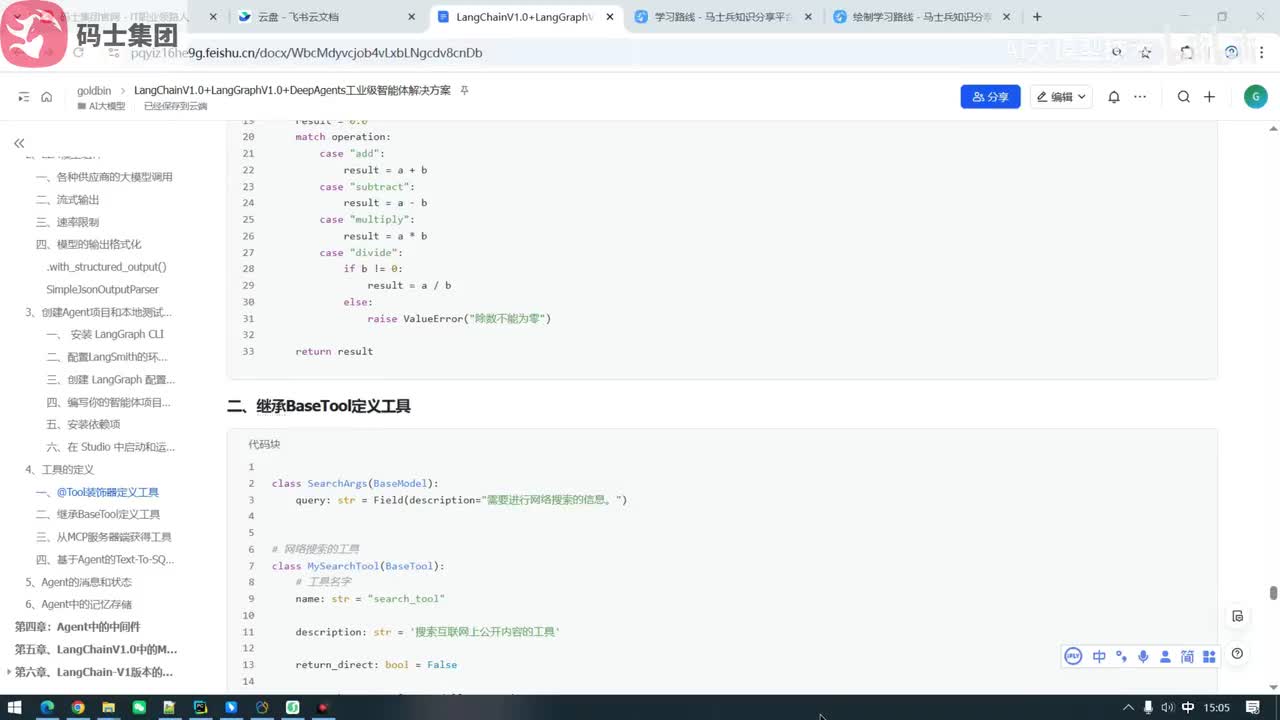Open Agent中的记忆存储 outline item

point(78,604)
